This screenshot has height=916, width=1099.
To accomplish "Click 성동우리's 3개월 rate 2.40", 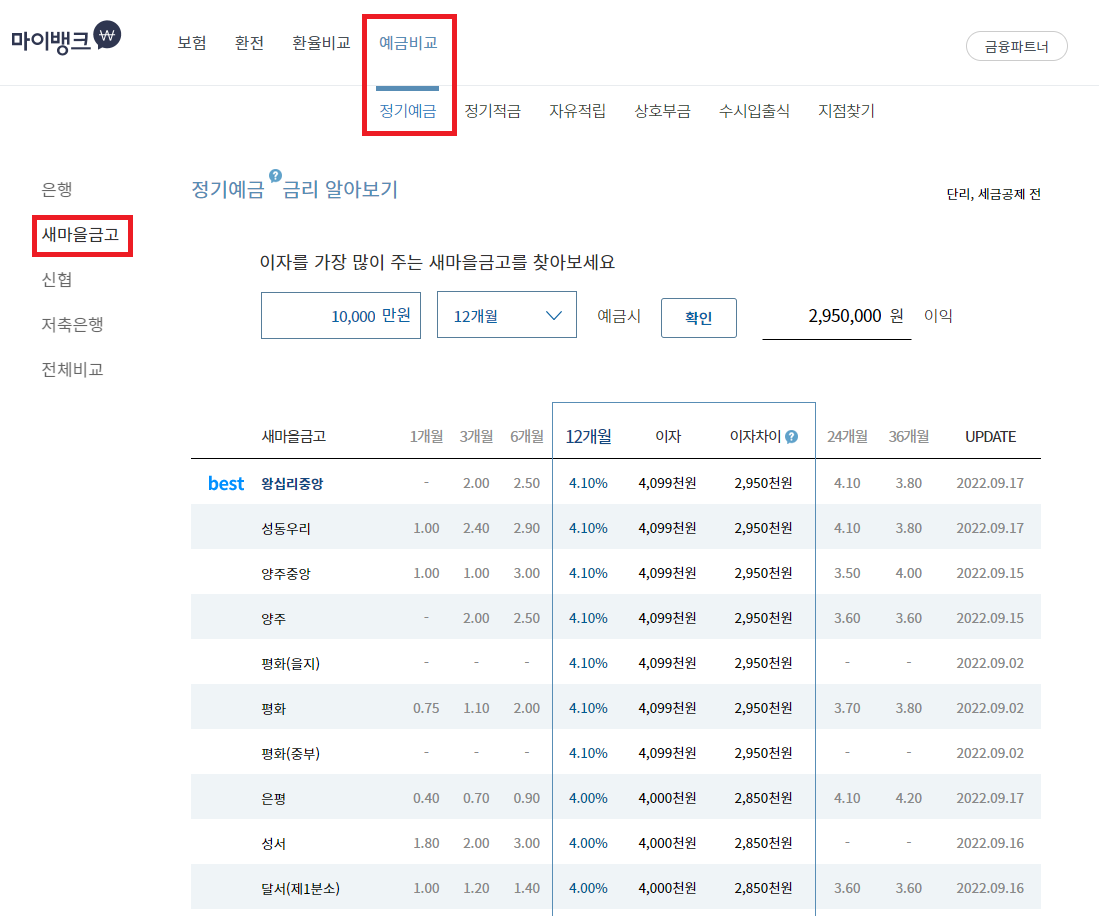I will (x=477, y=528).
